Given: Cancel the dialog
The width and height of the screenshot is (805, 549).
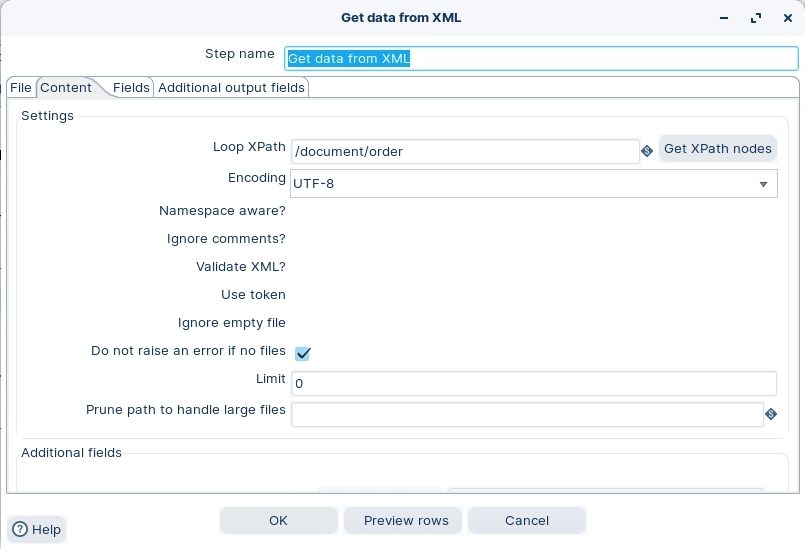Looking at the screenshot, I should [526, 520].
